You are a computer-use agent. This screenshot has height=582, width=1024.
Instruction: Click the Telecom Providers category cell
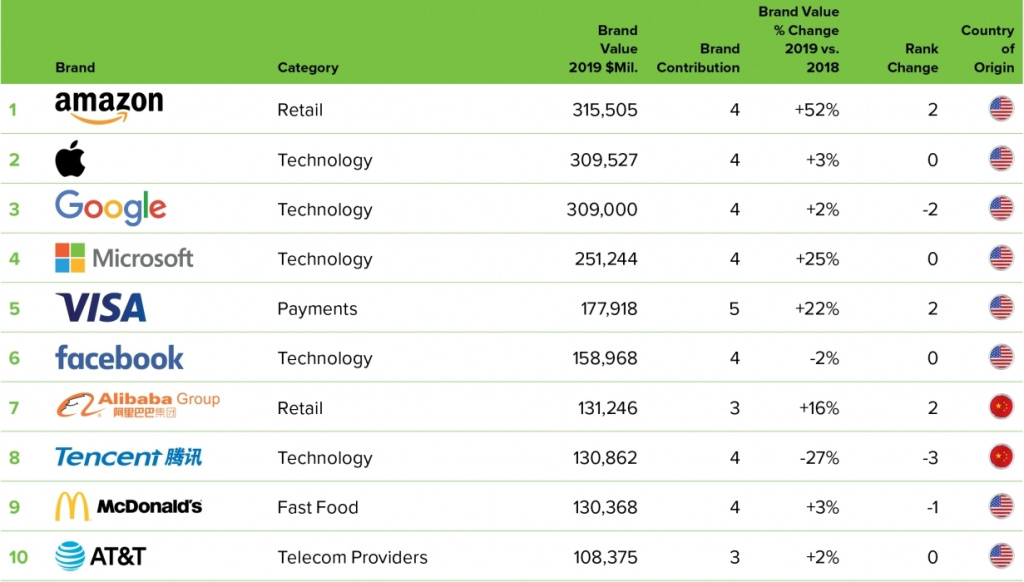[x=352, y=557]
